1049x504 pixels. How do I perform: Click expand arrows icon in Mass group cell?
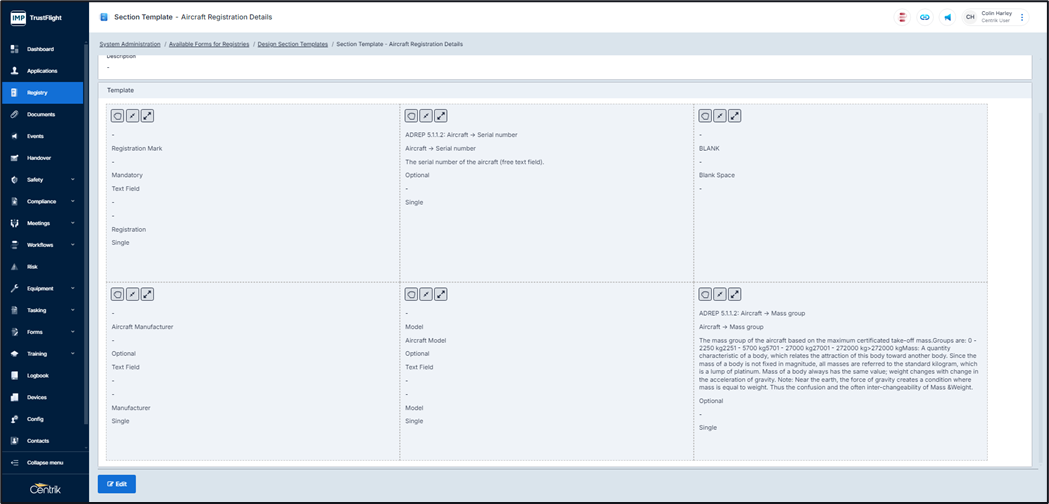point(735,294)
